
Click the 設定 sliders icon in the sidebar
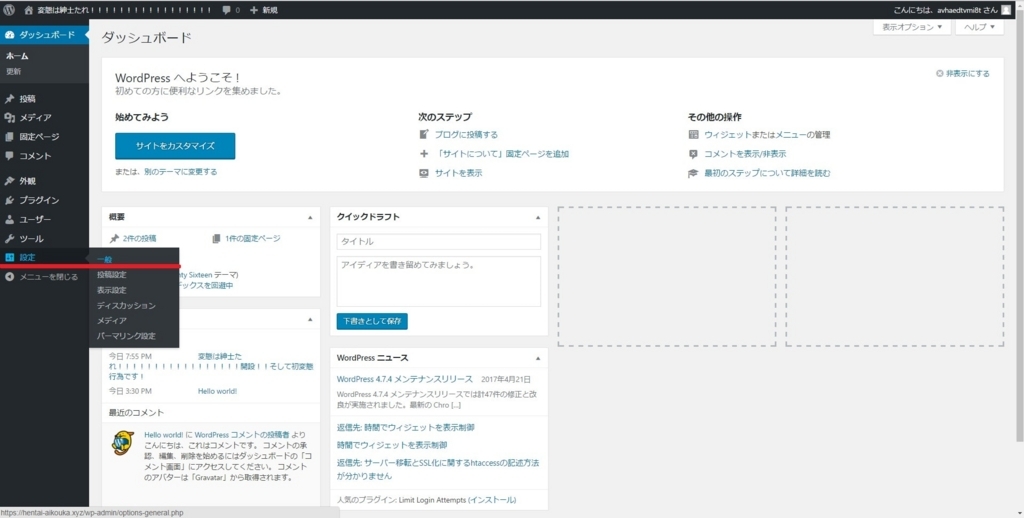click(x=9, y=257)
